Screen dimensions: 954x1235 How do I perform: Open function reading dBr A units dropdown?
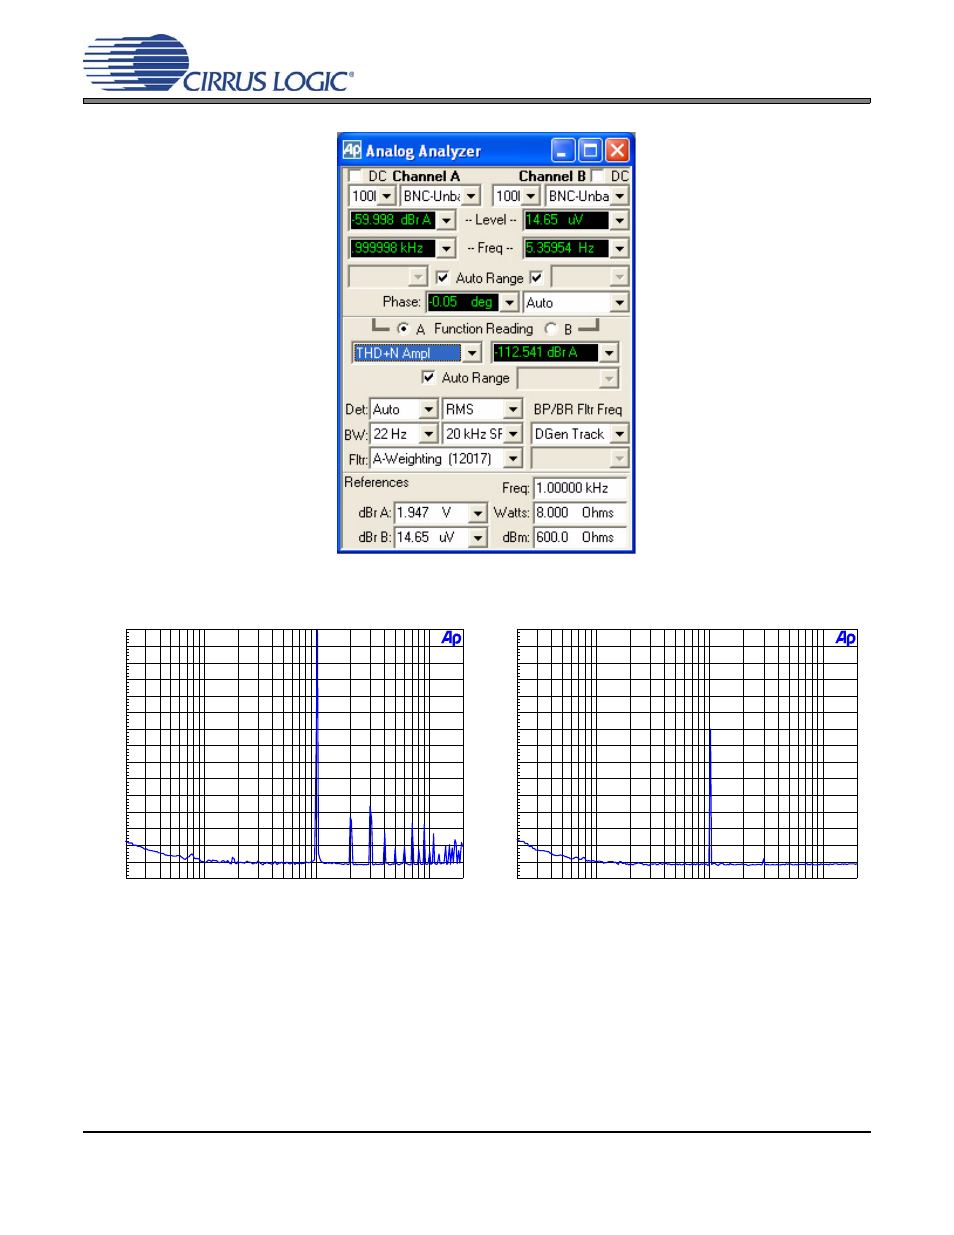[x=609, y=353]
